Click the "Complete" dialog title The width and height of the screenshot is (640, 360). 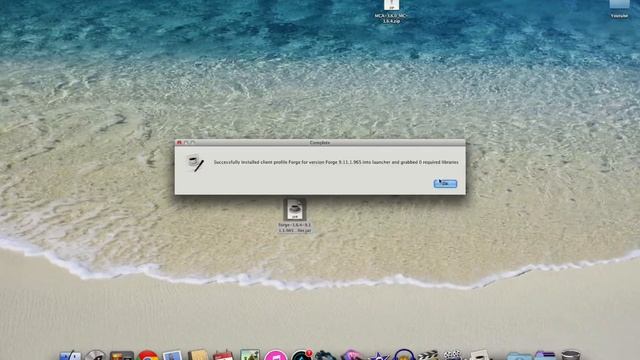pos(320,142)
